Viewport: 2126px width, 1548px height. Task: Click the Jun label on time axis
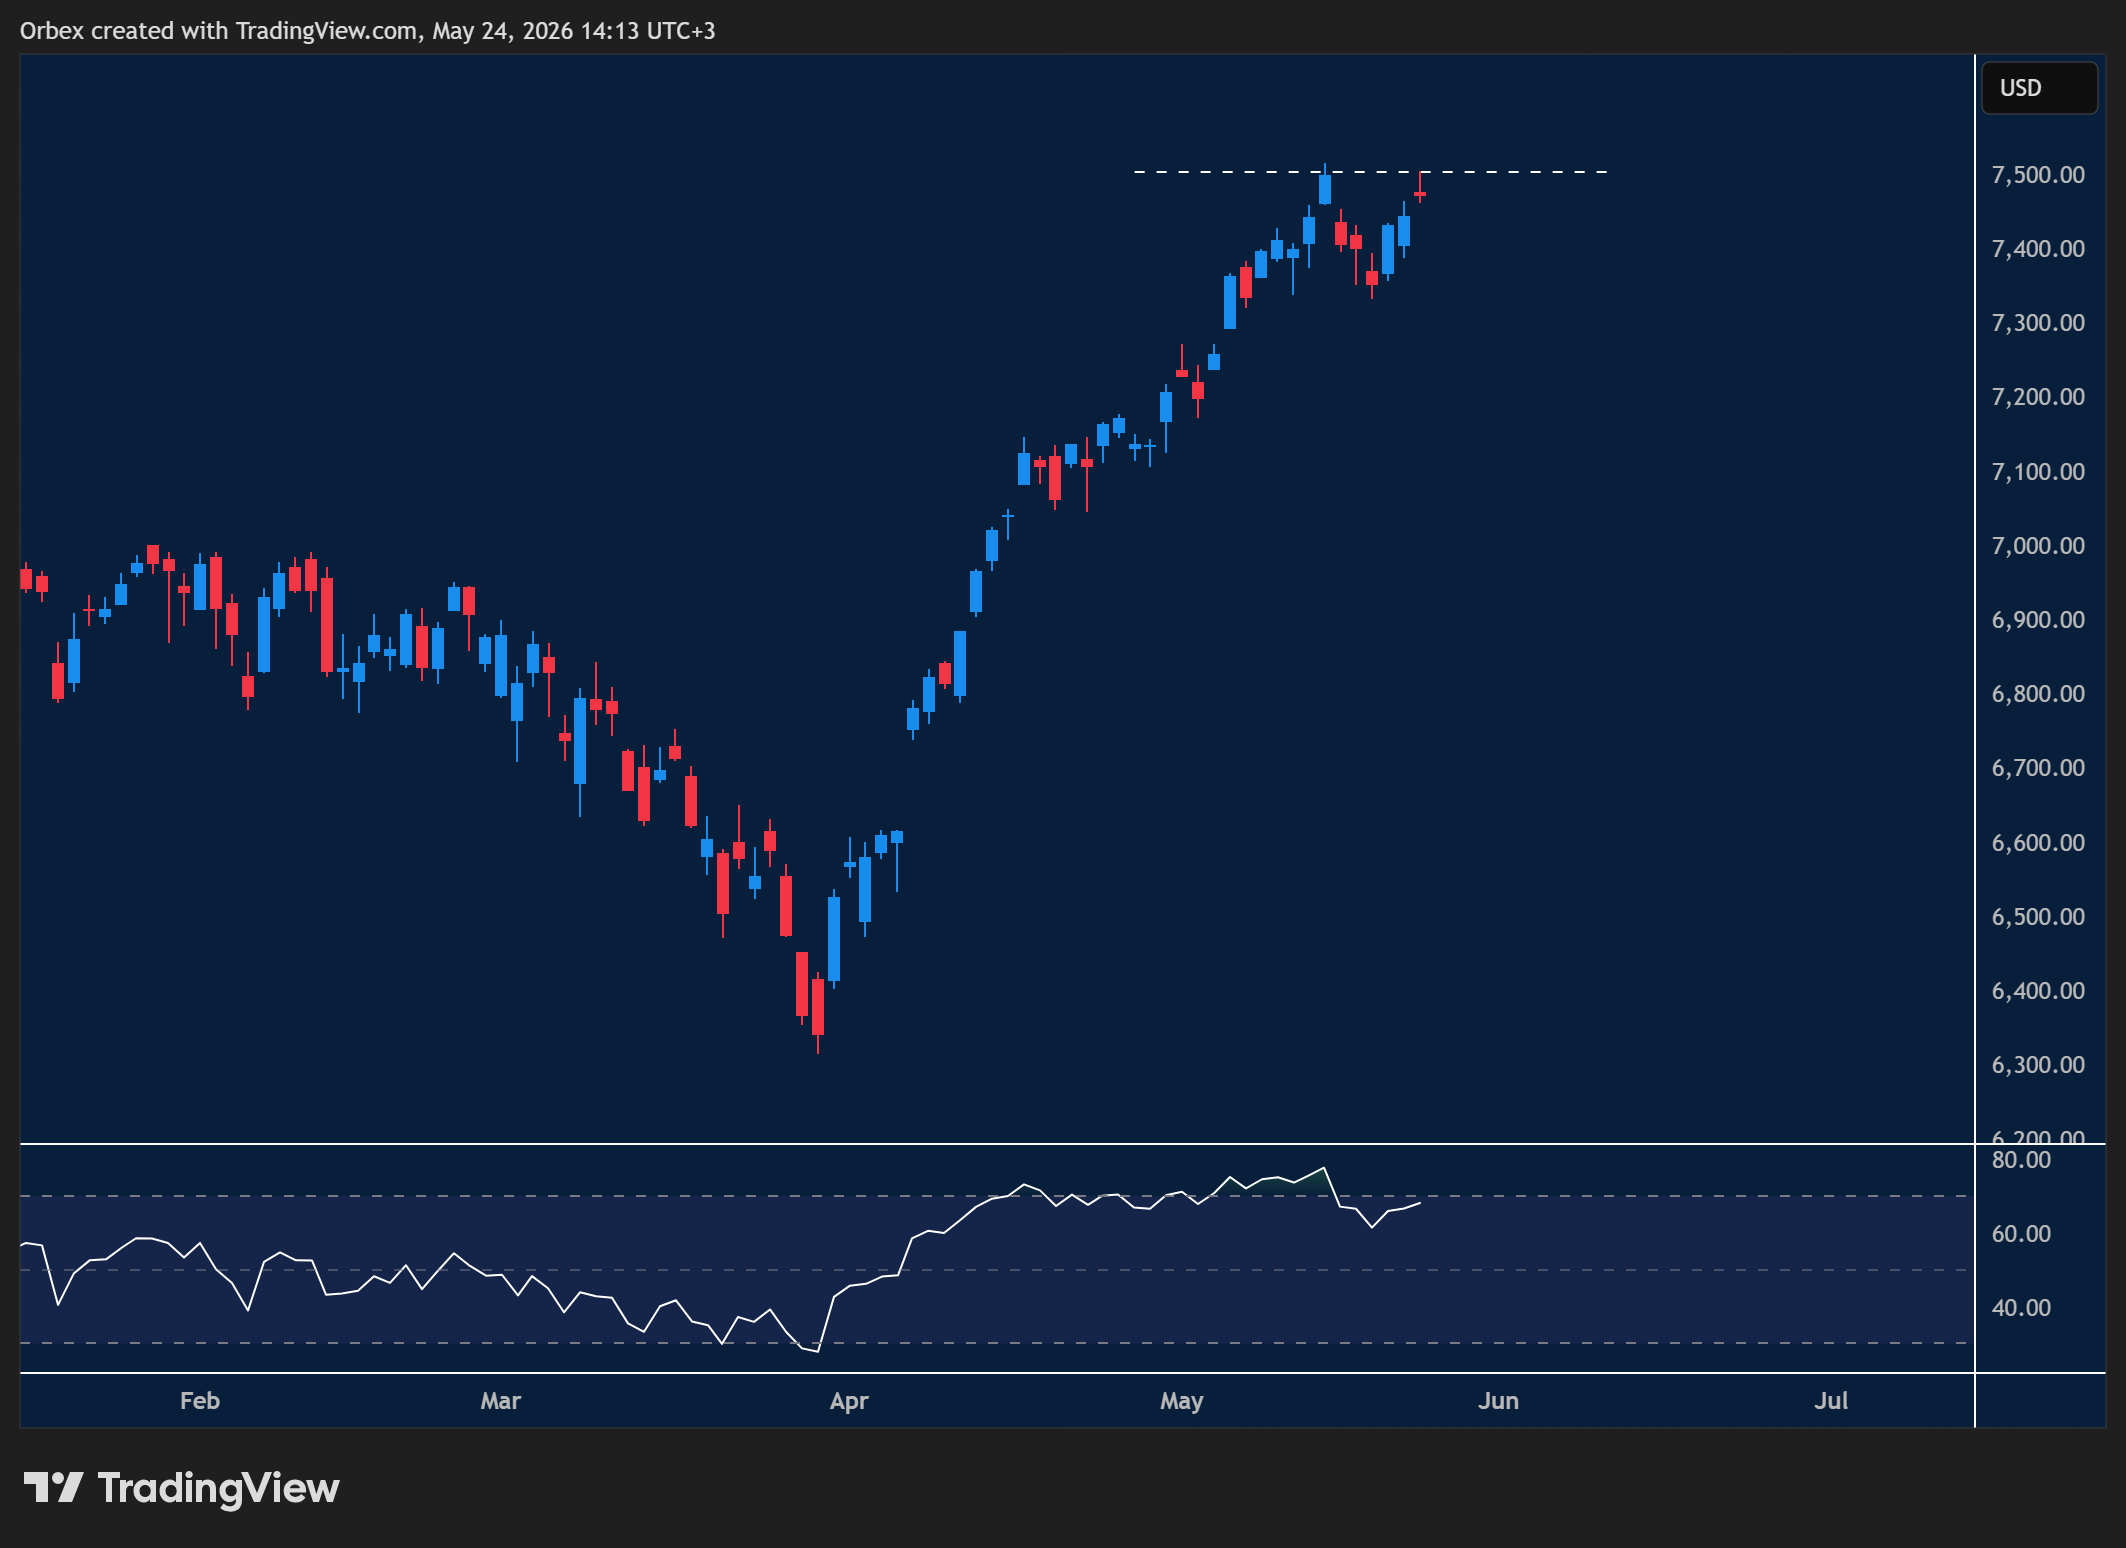point(1498,1401)
